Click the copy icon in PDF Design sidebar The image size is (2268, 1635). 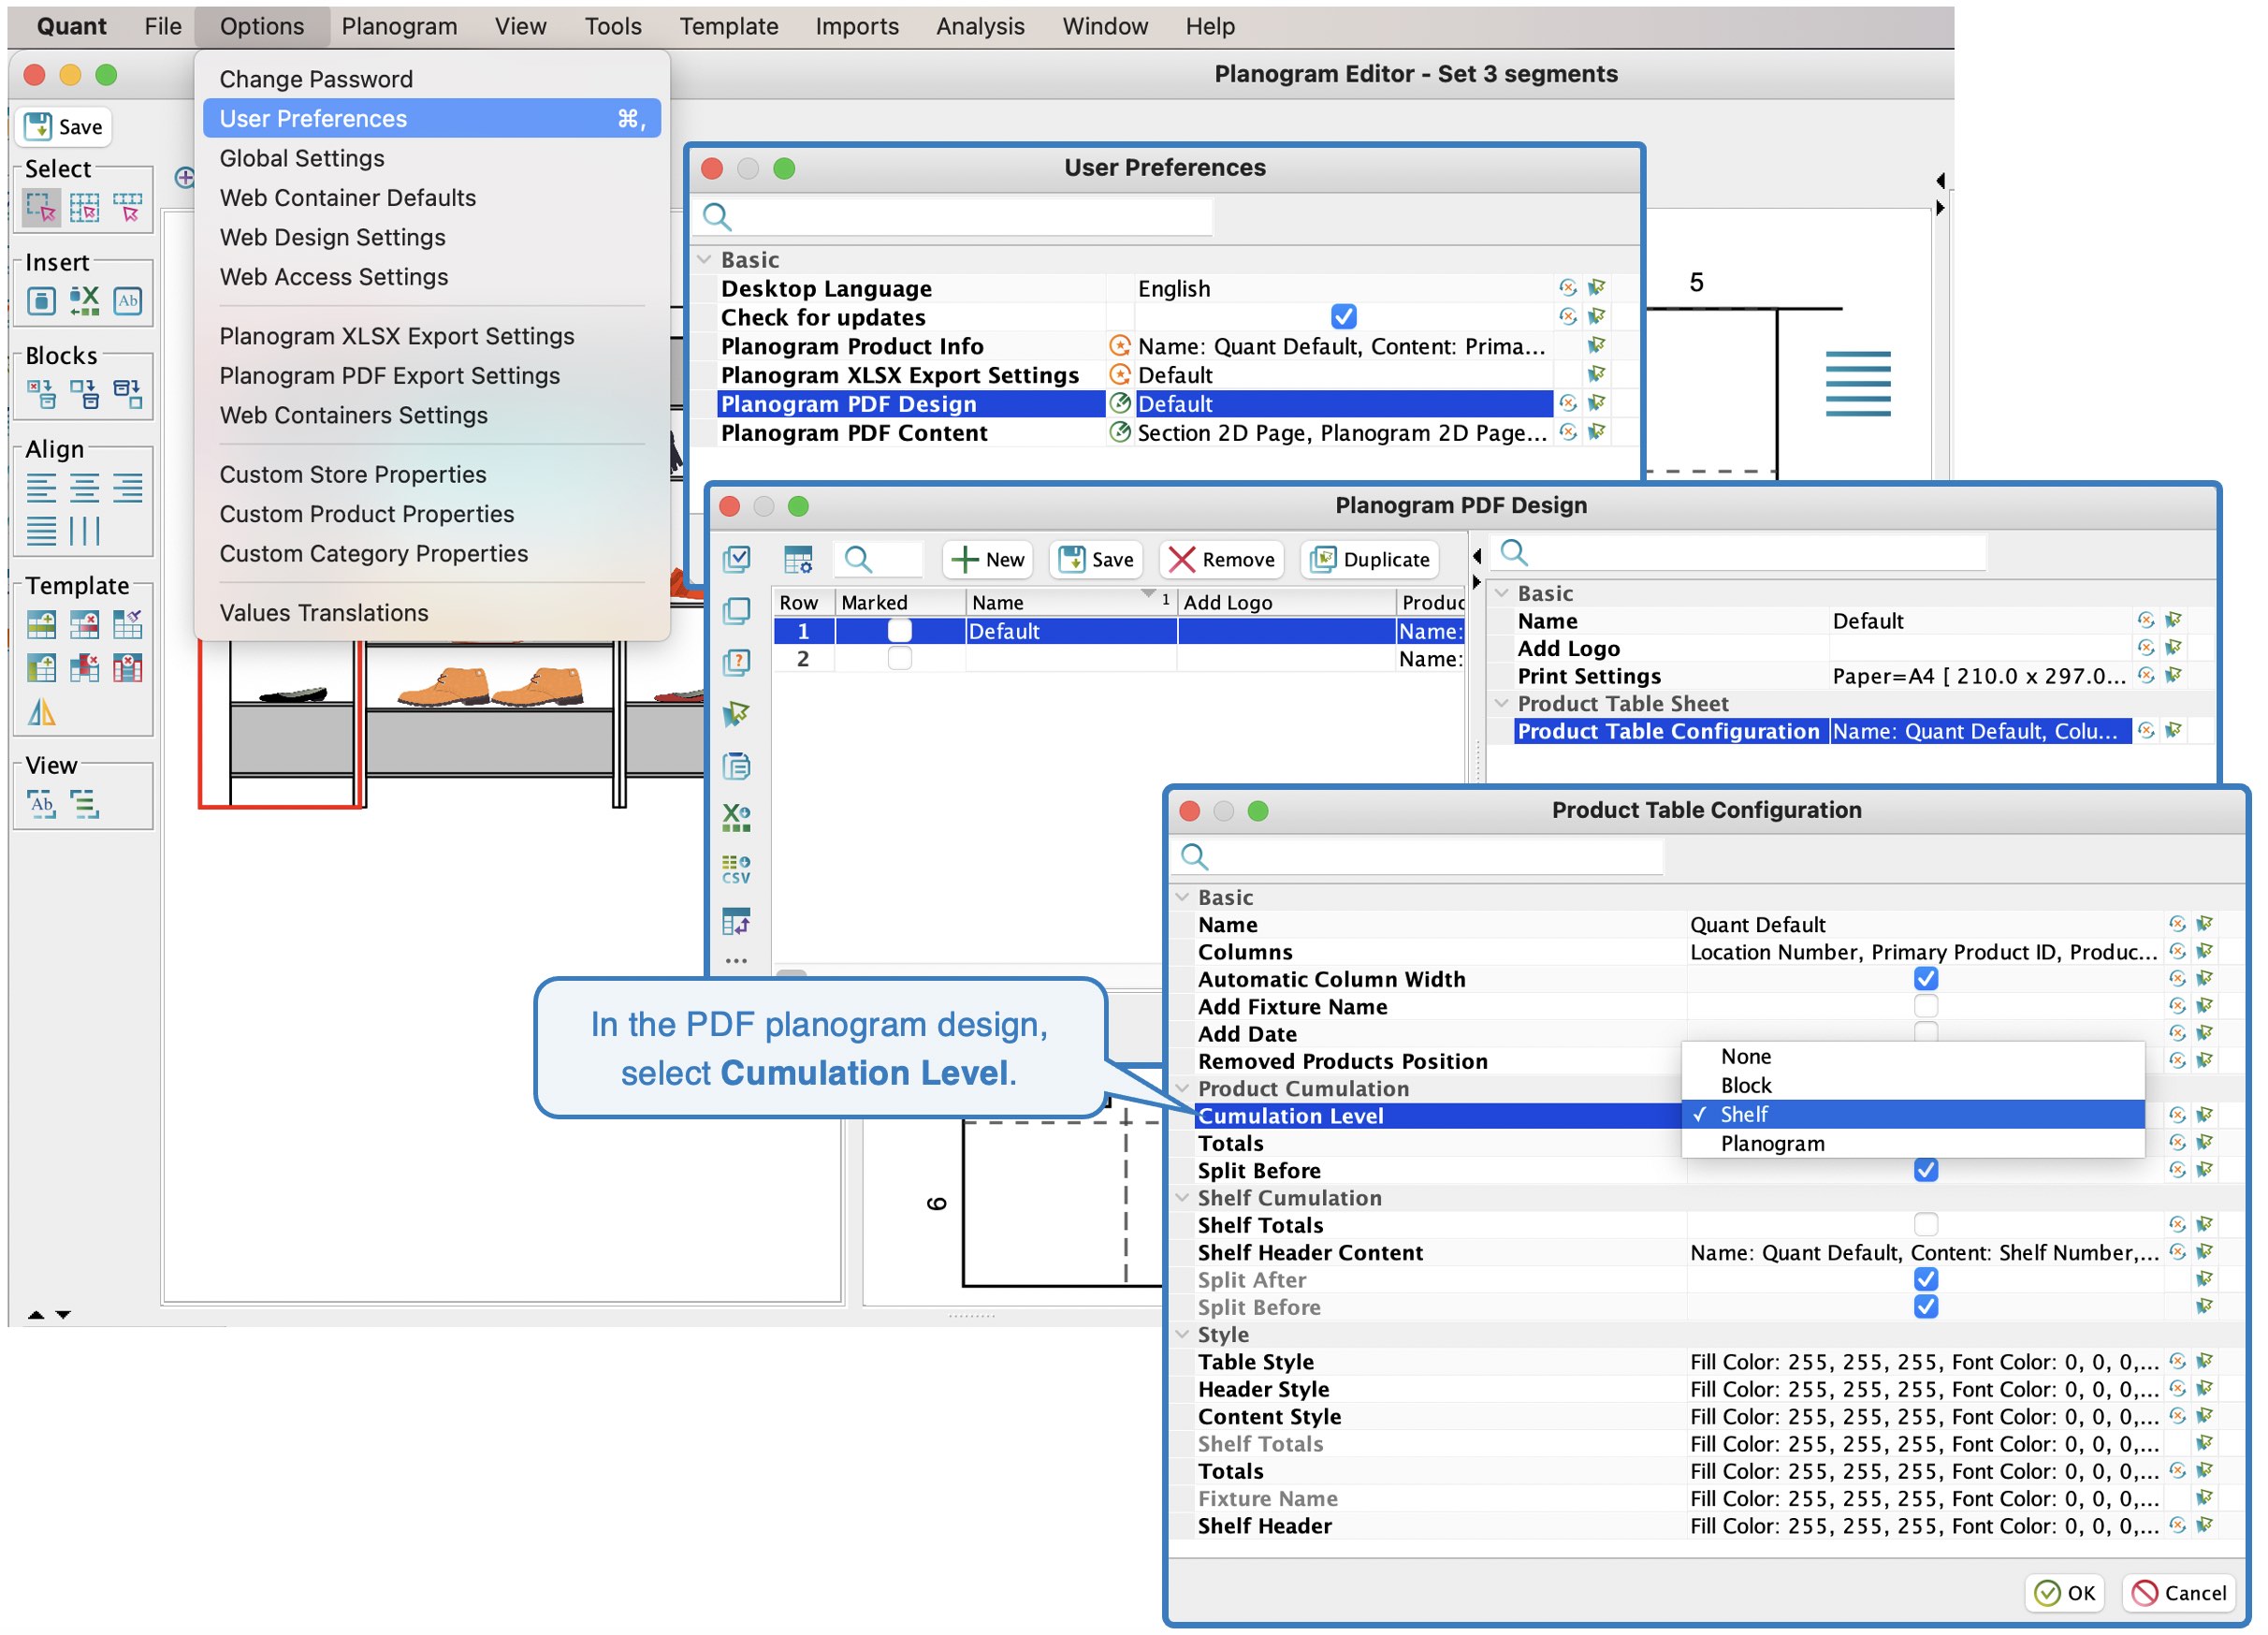point(737,611)
